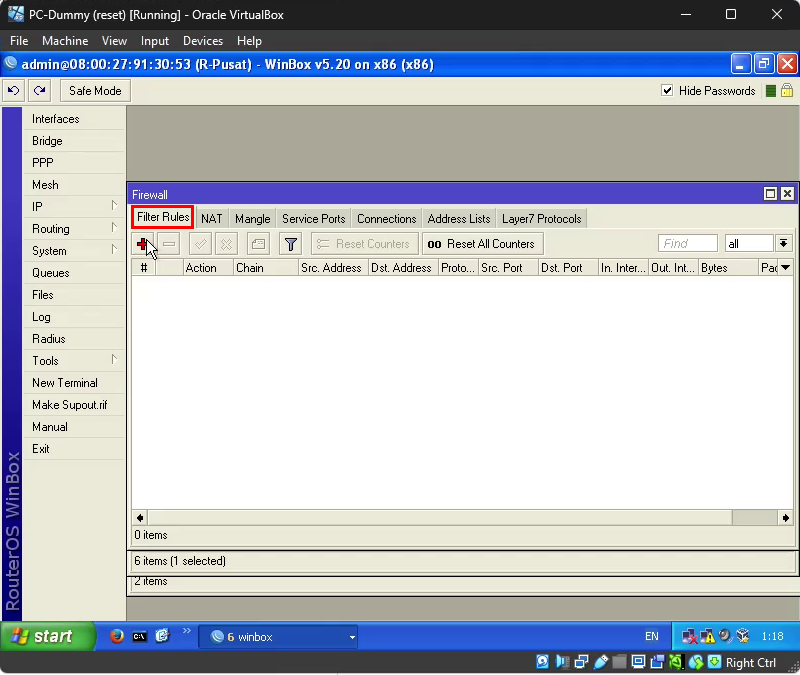Toggle Safe Mode button
Image resolution: width=800 pixels, height=675 pixels.
[95, 91]
